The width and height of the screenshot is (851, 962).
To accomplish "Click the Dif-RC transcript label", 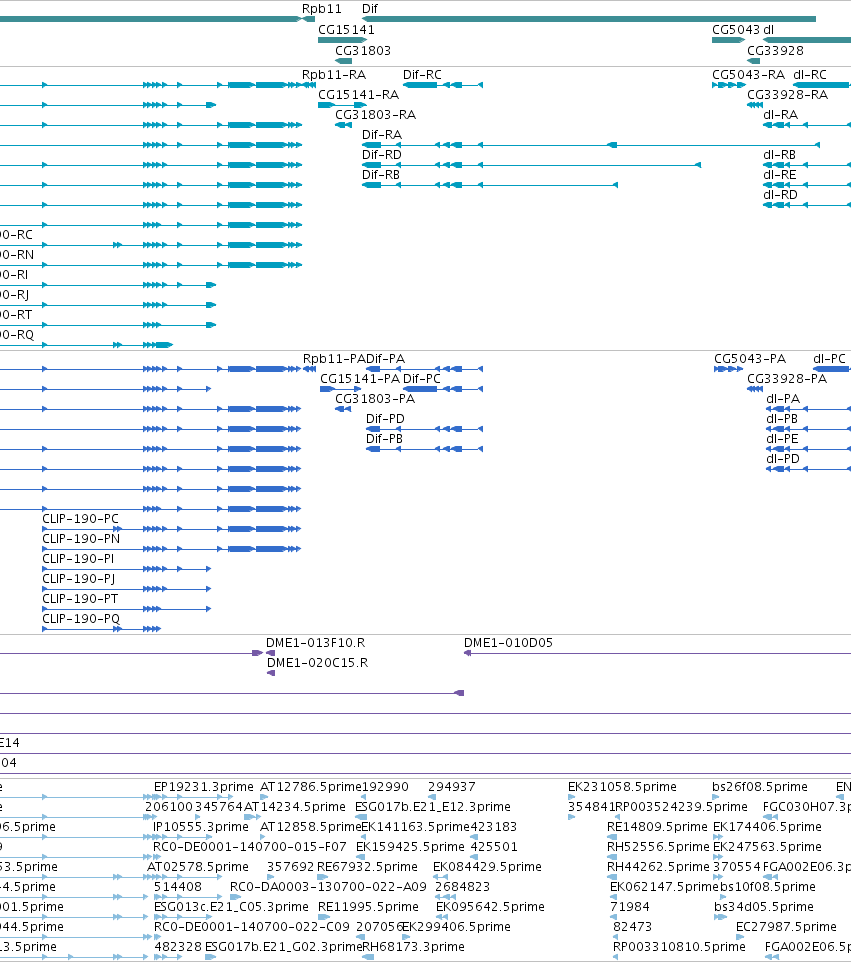I will coord(422,74).
